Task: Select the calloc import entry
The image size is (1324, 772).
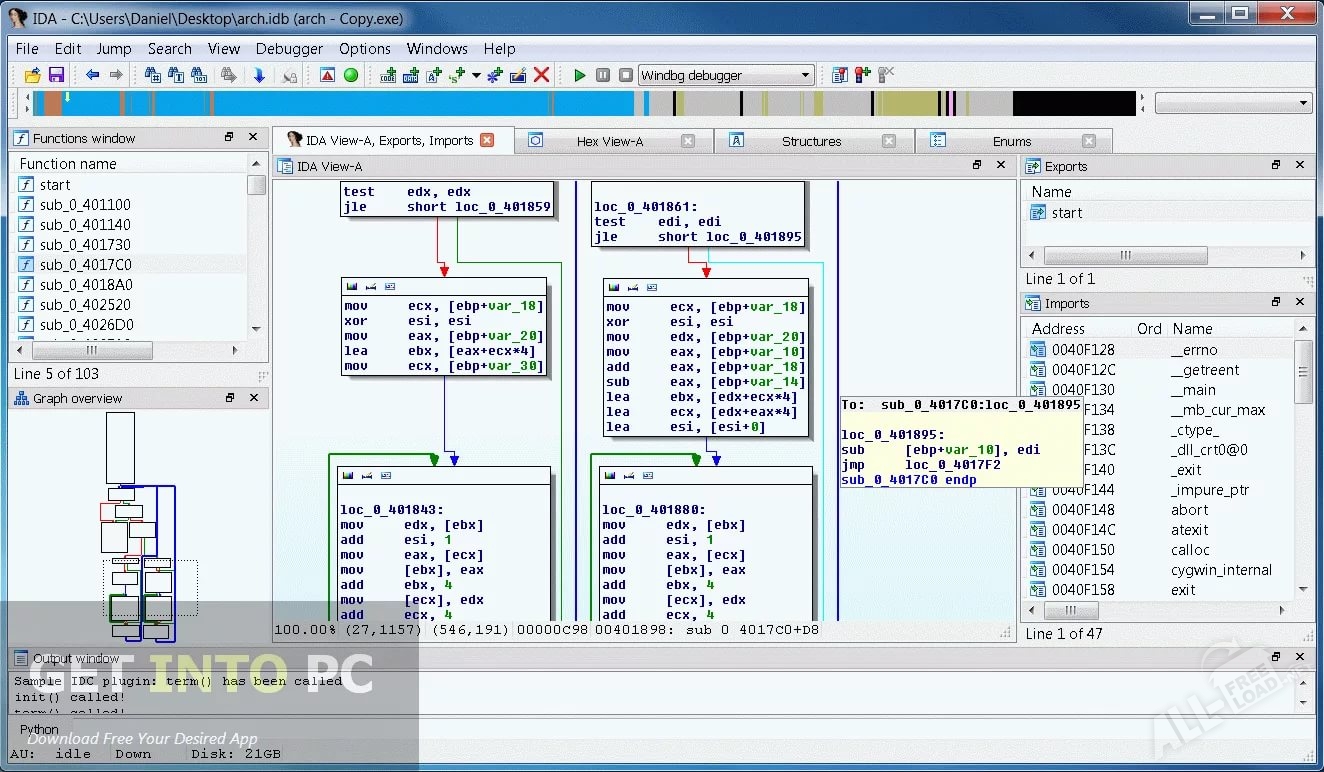Action: coord(1190,549)
